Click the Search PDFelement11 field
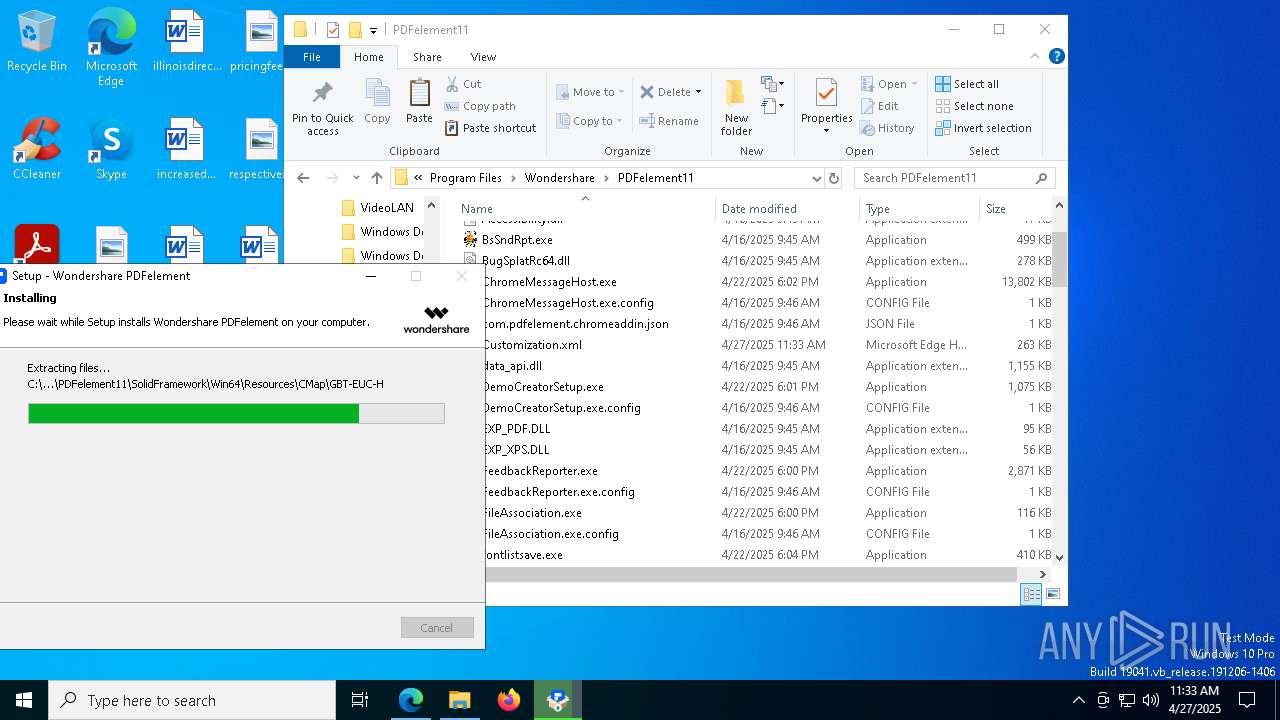 tap(954, 178)
